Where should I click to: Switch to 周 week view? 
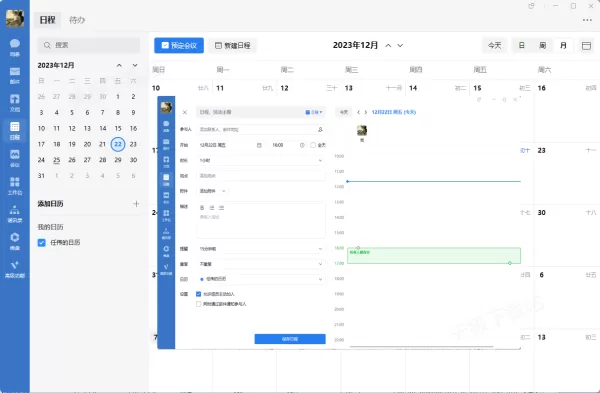(542, 46)
